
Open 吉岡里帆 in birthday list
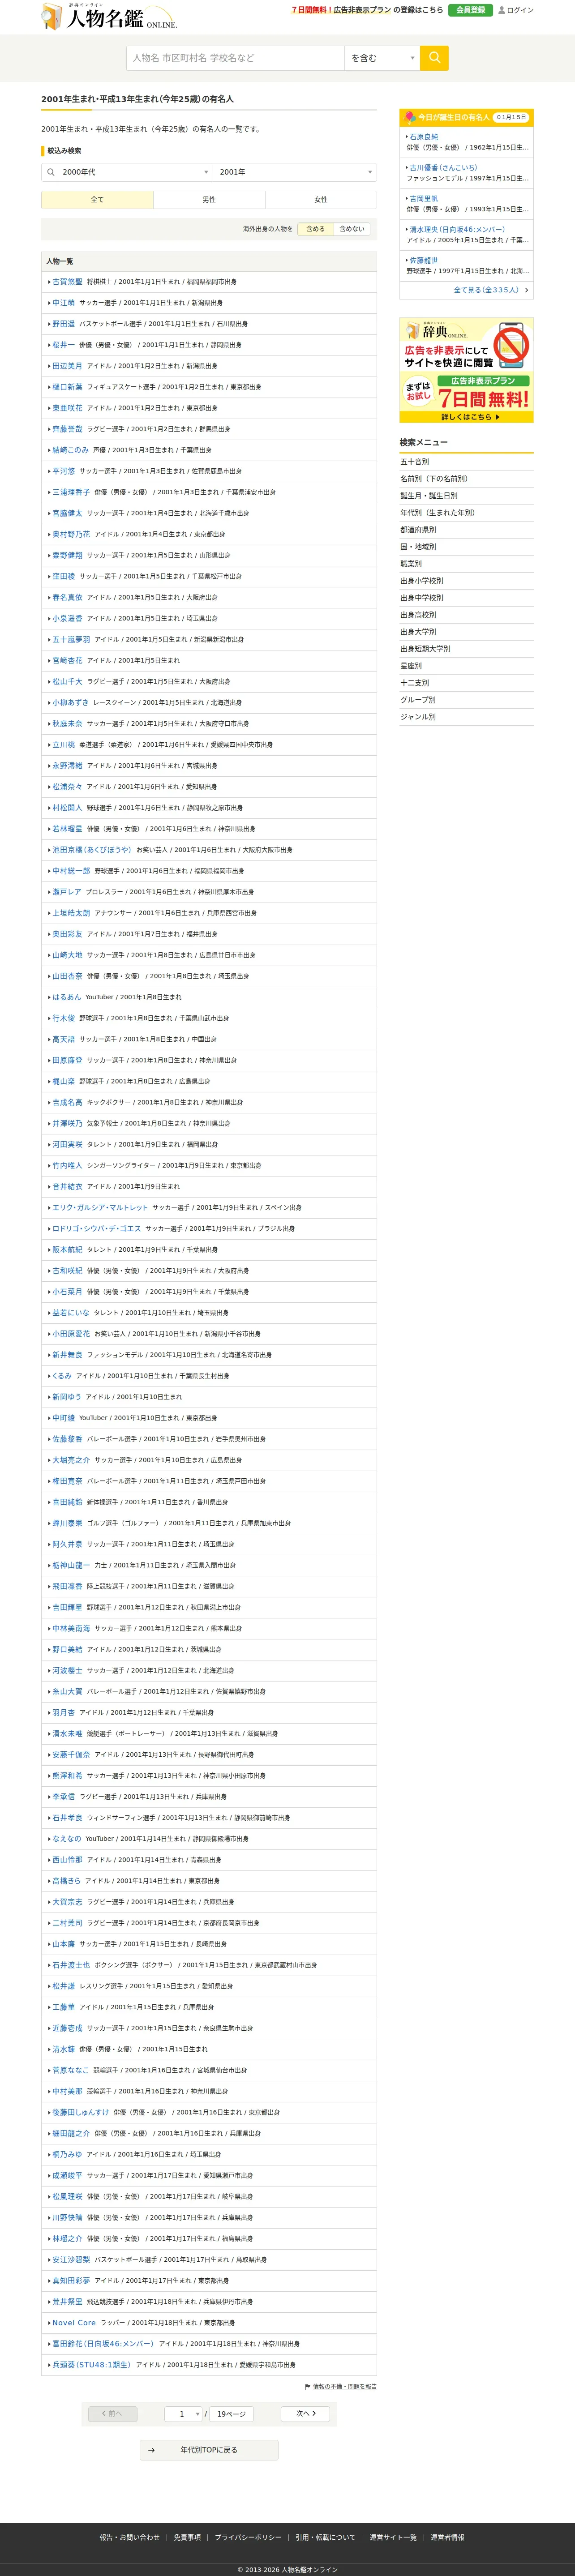[x=424, y=199]
